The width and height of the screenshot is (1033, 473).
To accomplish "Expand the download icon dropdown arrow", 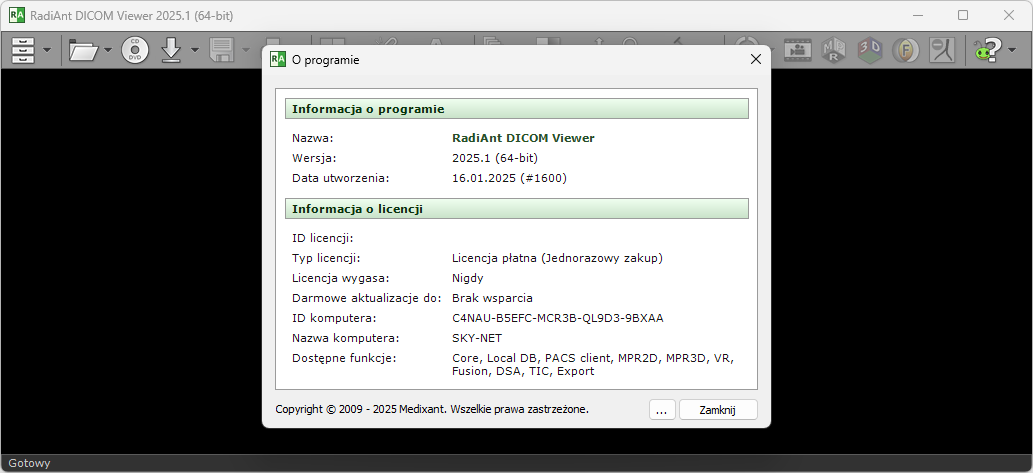I will [195, 50].
